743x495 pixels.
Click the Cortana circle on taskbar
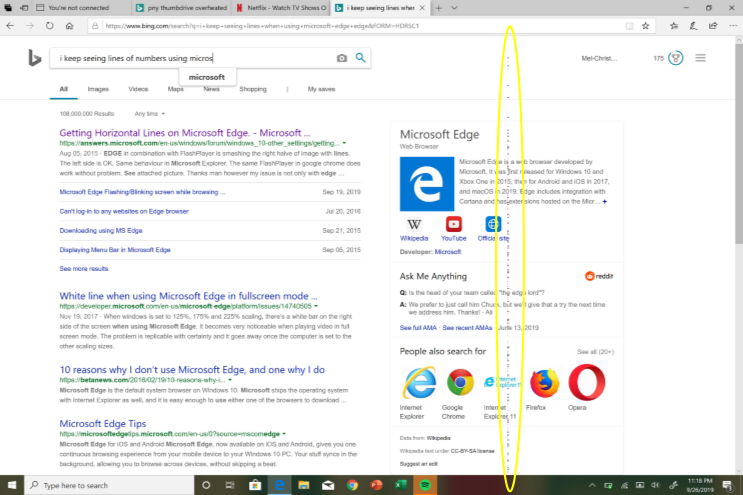coord(206,485)
